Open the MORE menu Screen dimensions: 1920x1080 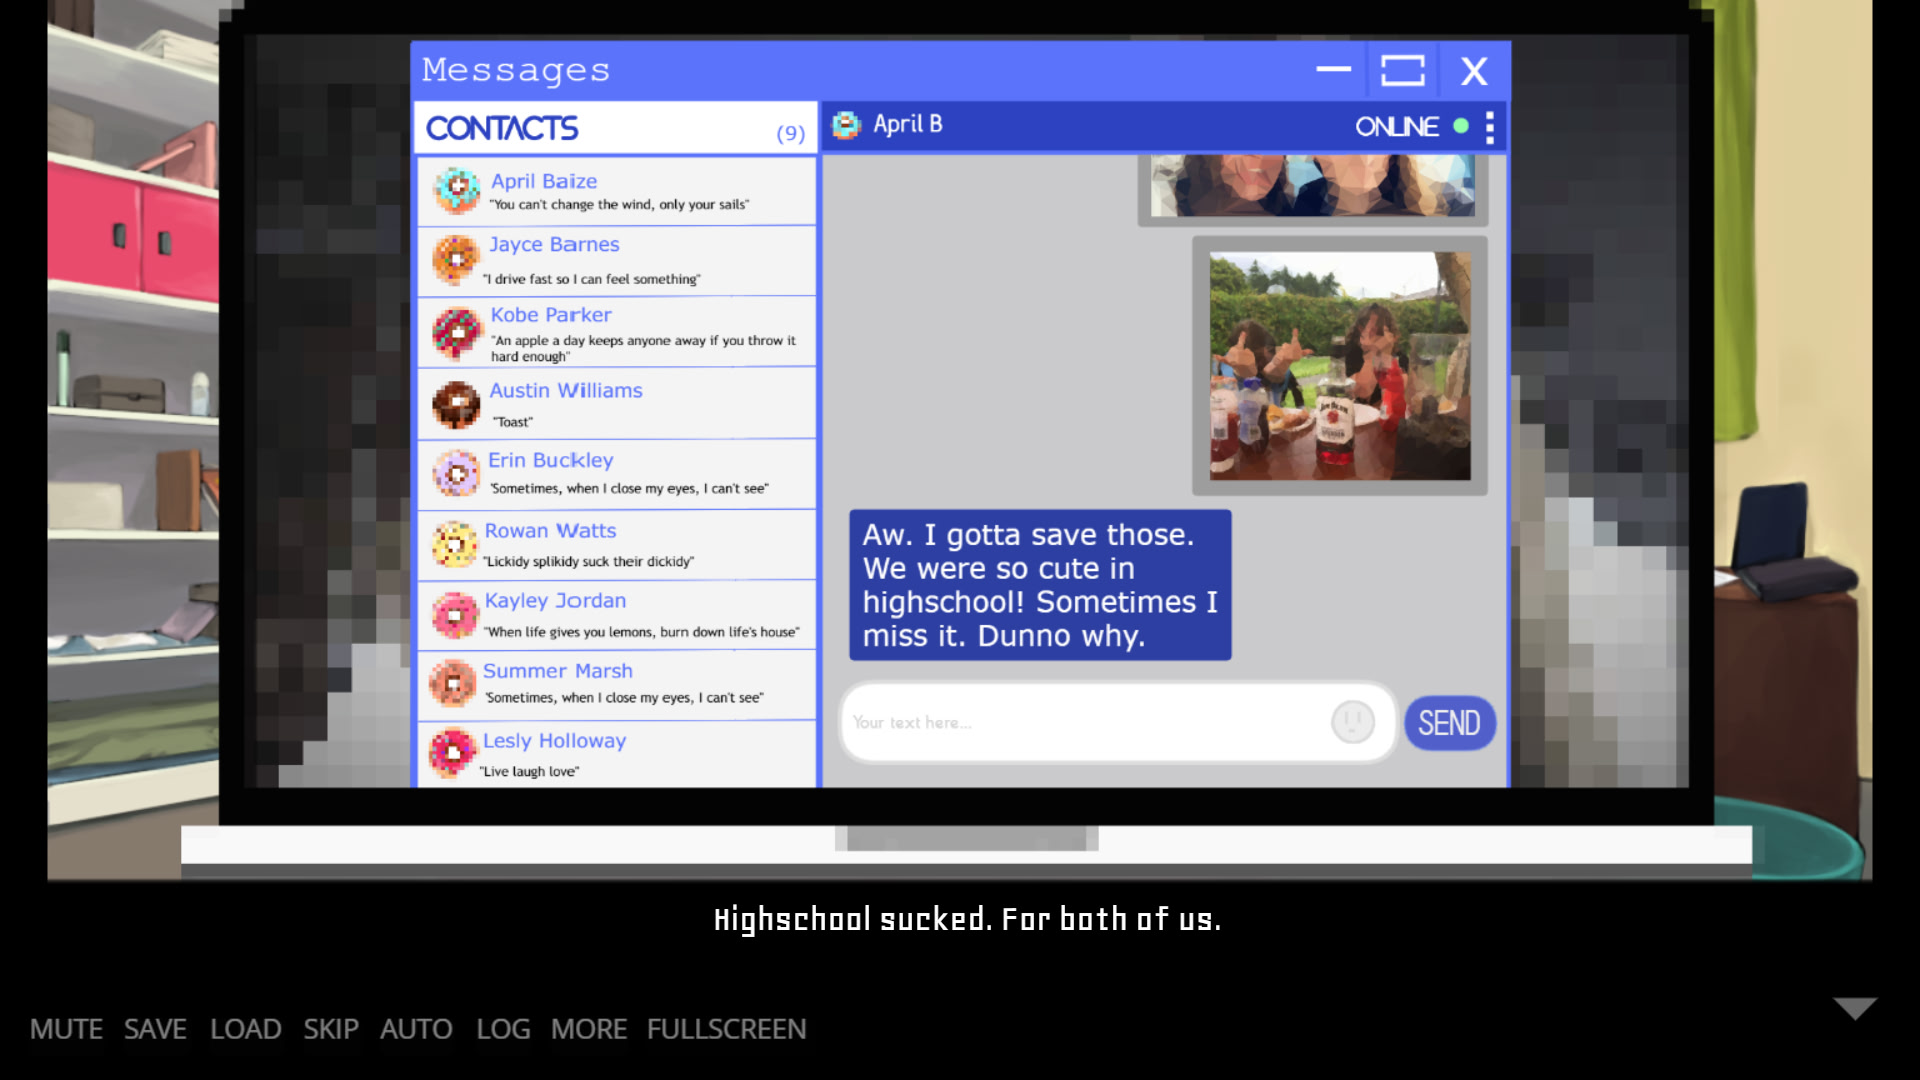click(x=589, y=1029)
